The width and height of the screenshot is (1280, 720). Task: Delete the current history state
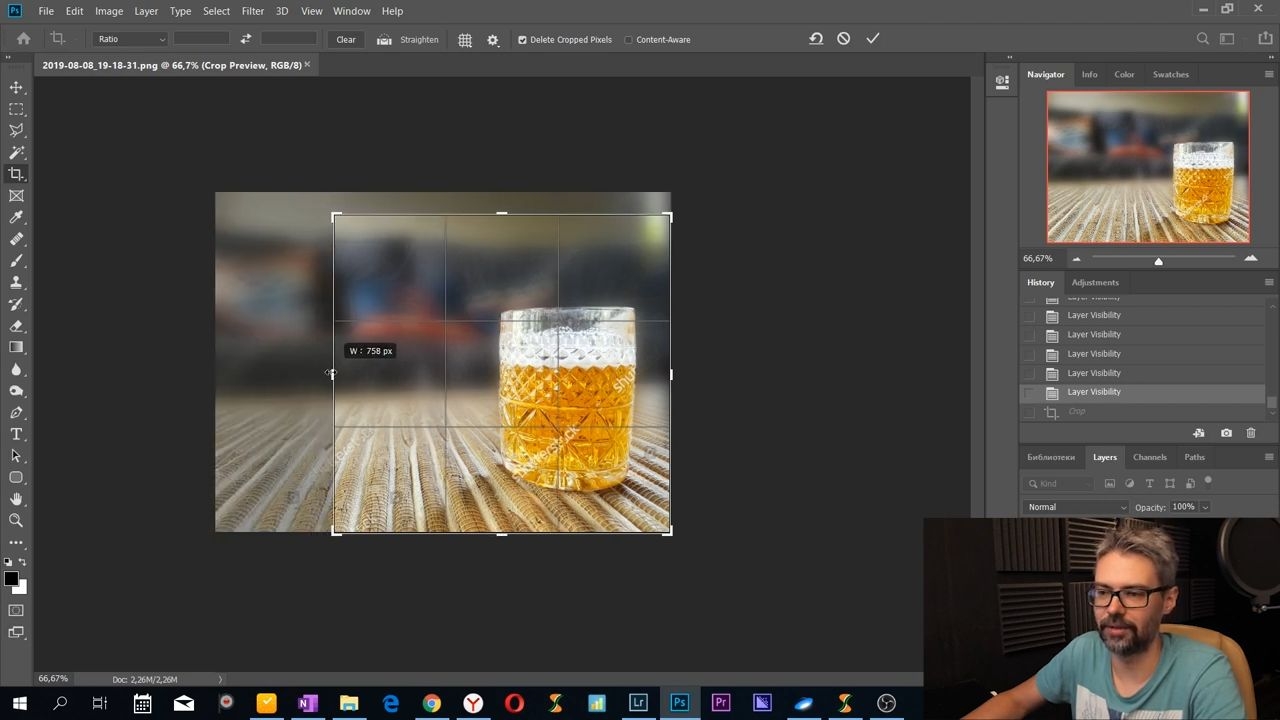point(1251,433)
